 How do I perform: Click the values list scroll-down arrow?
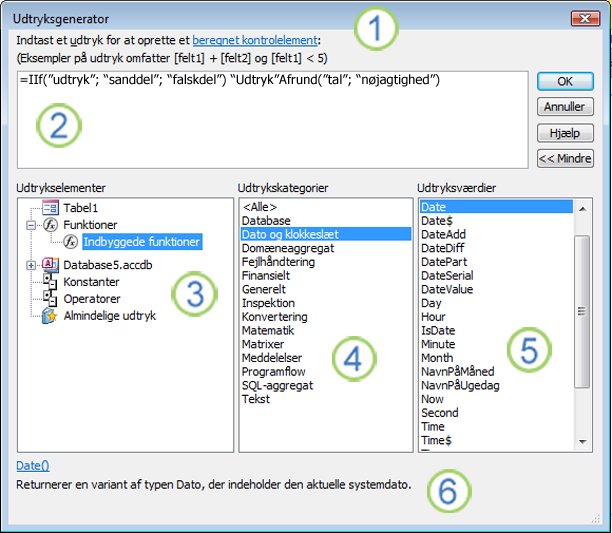coord(582,442)
